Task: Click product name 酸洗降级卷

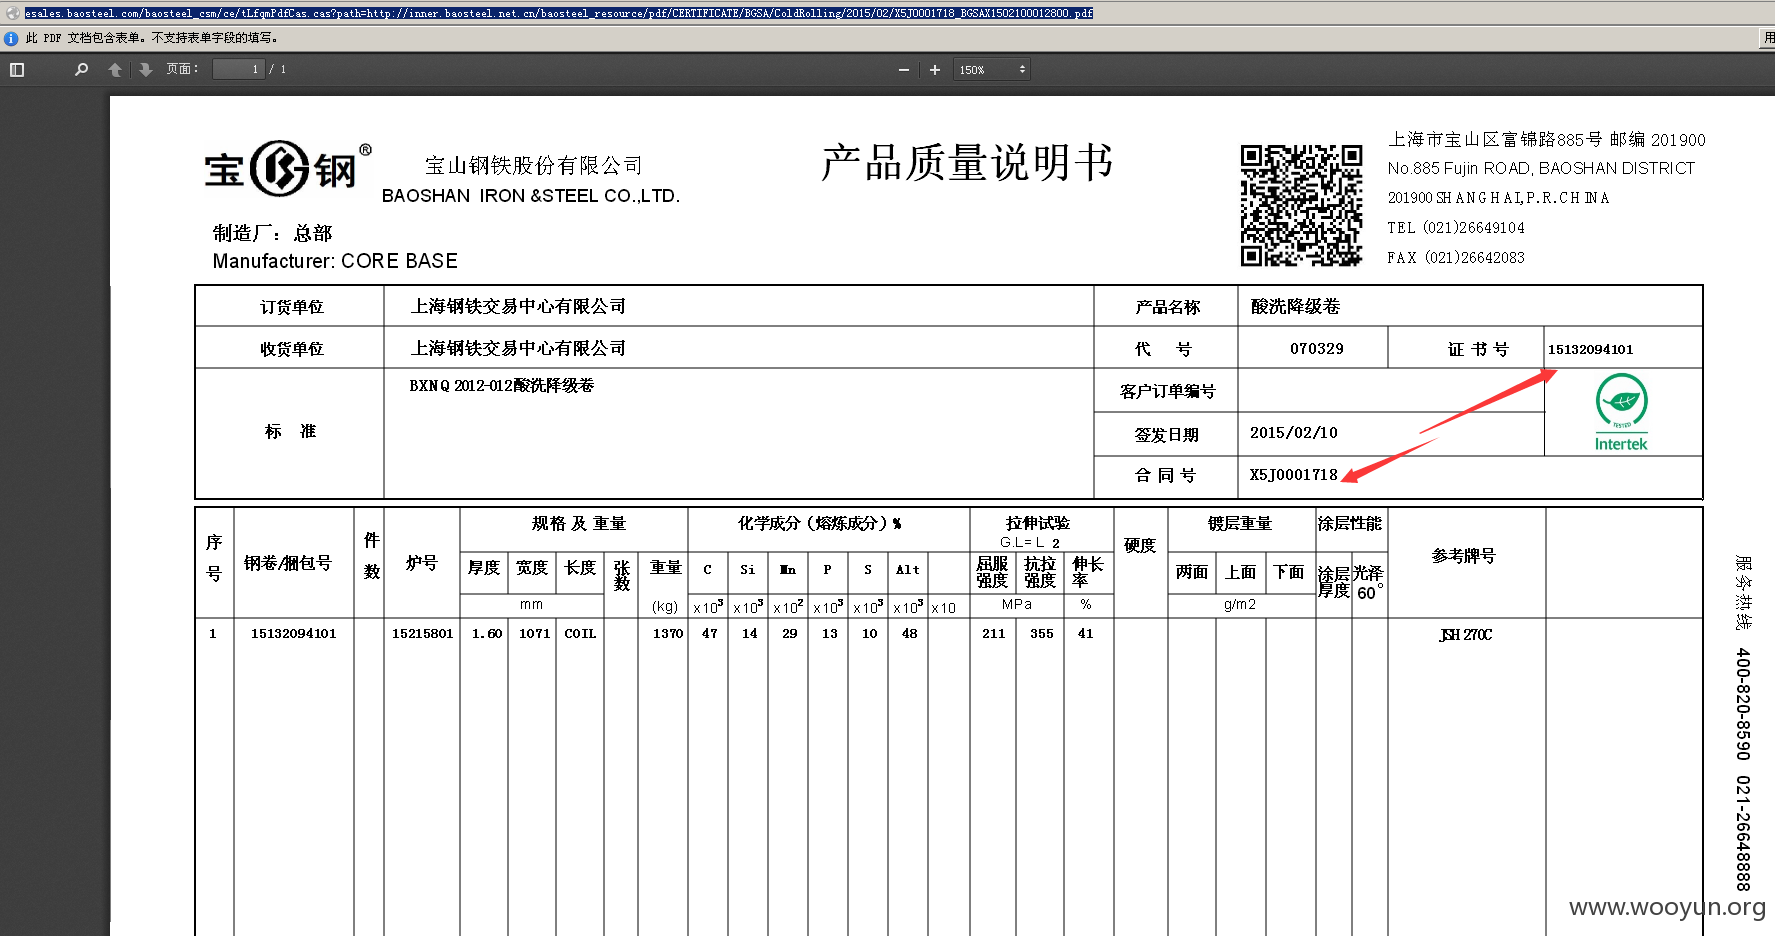Action: click(x=1295, y=307)
